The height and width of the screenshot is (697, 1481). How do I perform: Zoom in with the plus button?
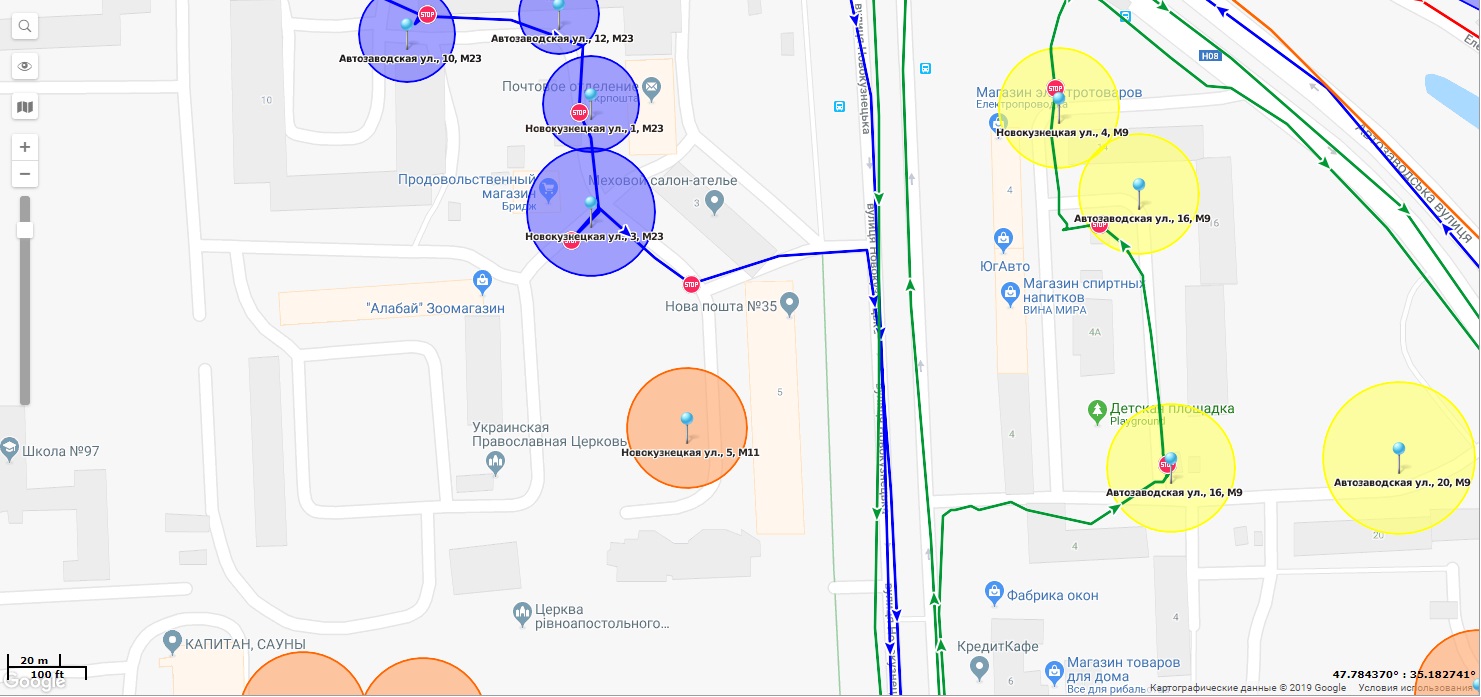point(25,147)
